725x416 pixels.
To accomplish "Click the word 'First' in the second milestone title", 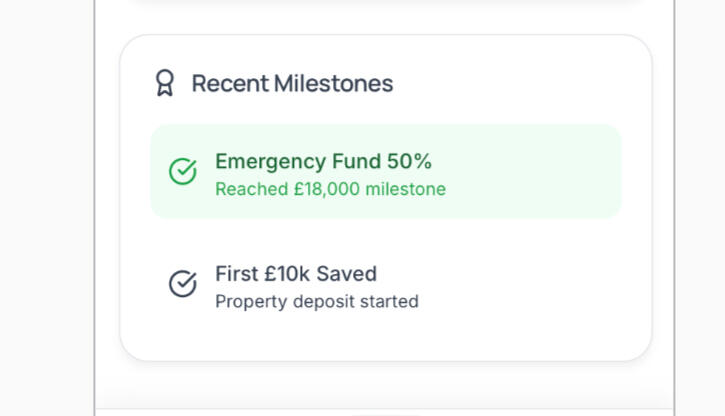I will (236, 274).
